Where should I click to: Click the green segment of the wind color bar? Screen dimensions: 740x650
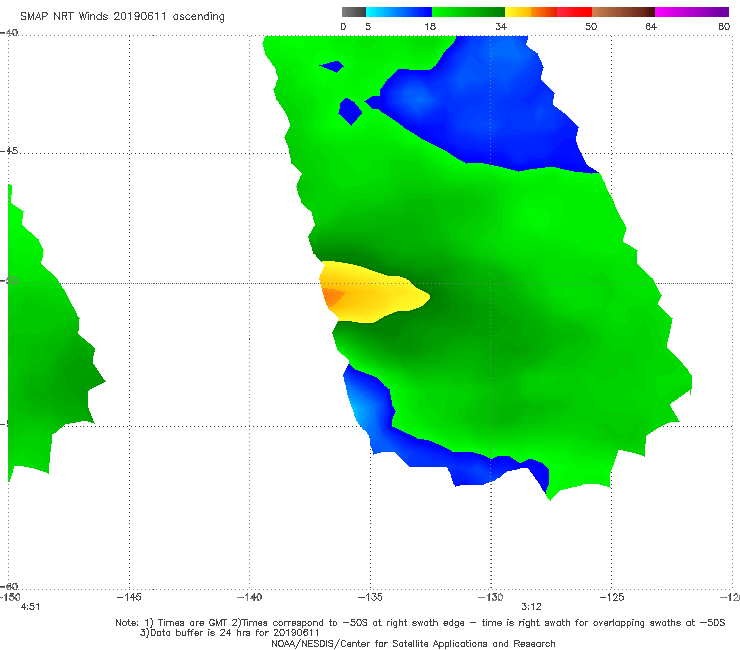coord(468,12)
